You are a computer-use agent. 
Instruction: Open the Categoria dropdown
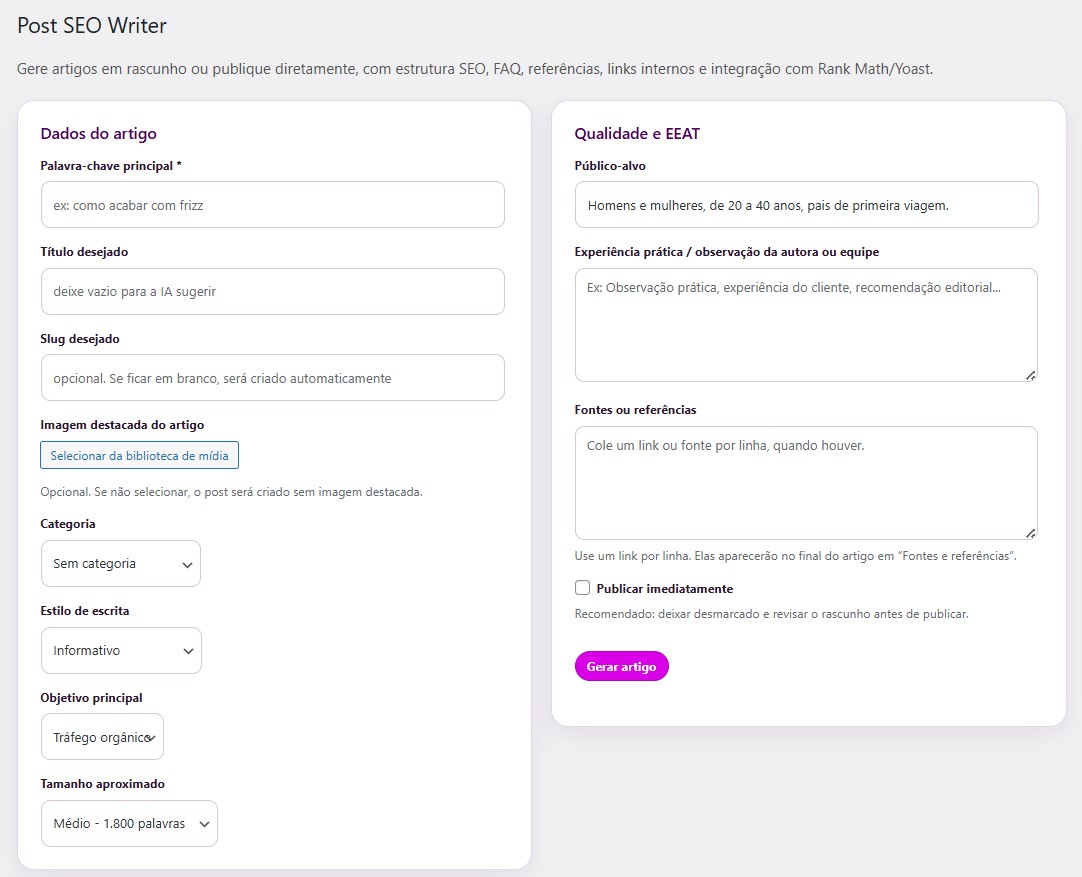click(x=121, y=564)
